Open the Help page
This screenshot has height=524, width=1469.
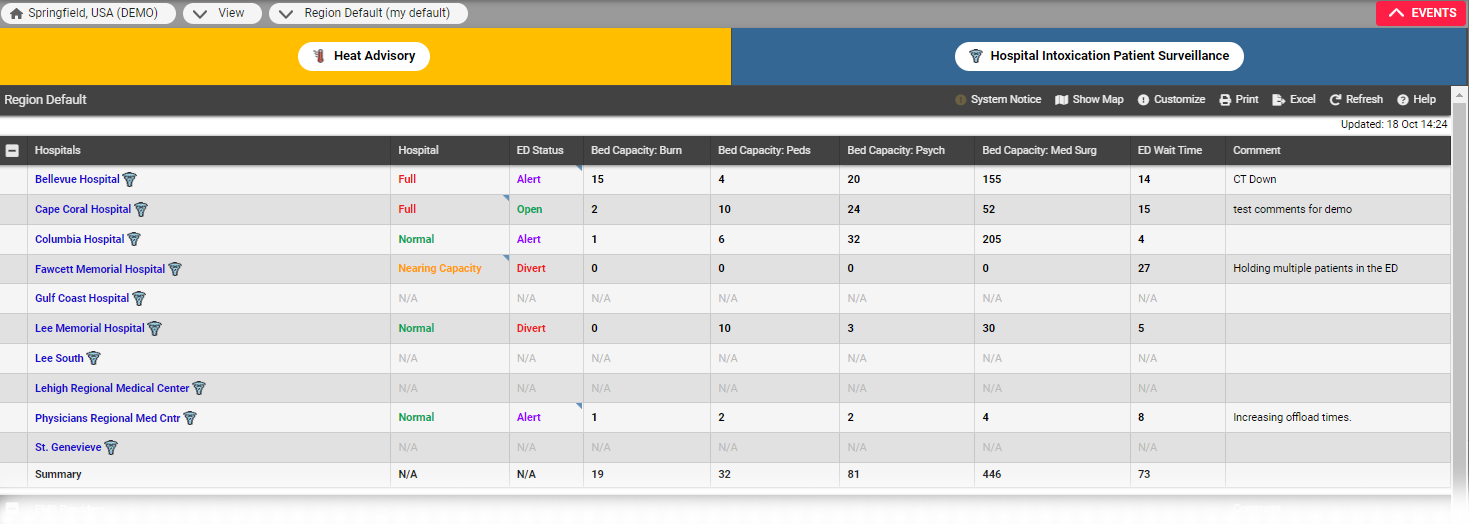point(1417,100)
